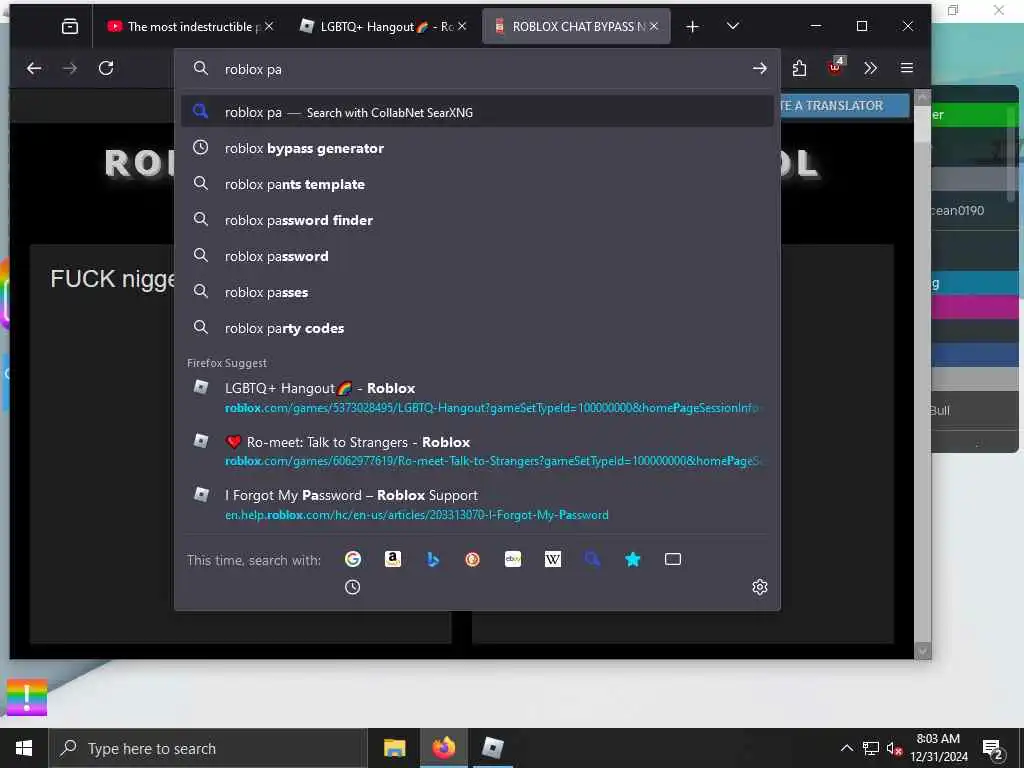This screenshot has height=768, width=1024.
Task: Click into the address bar text 'roblox pa'
Action: [x=253, y=69]
